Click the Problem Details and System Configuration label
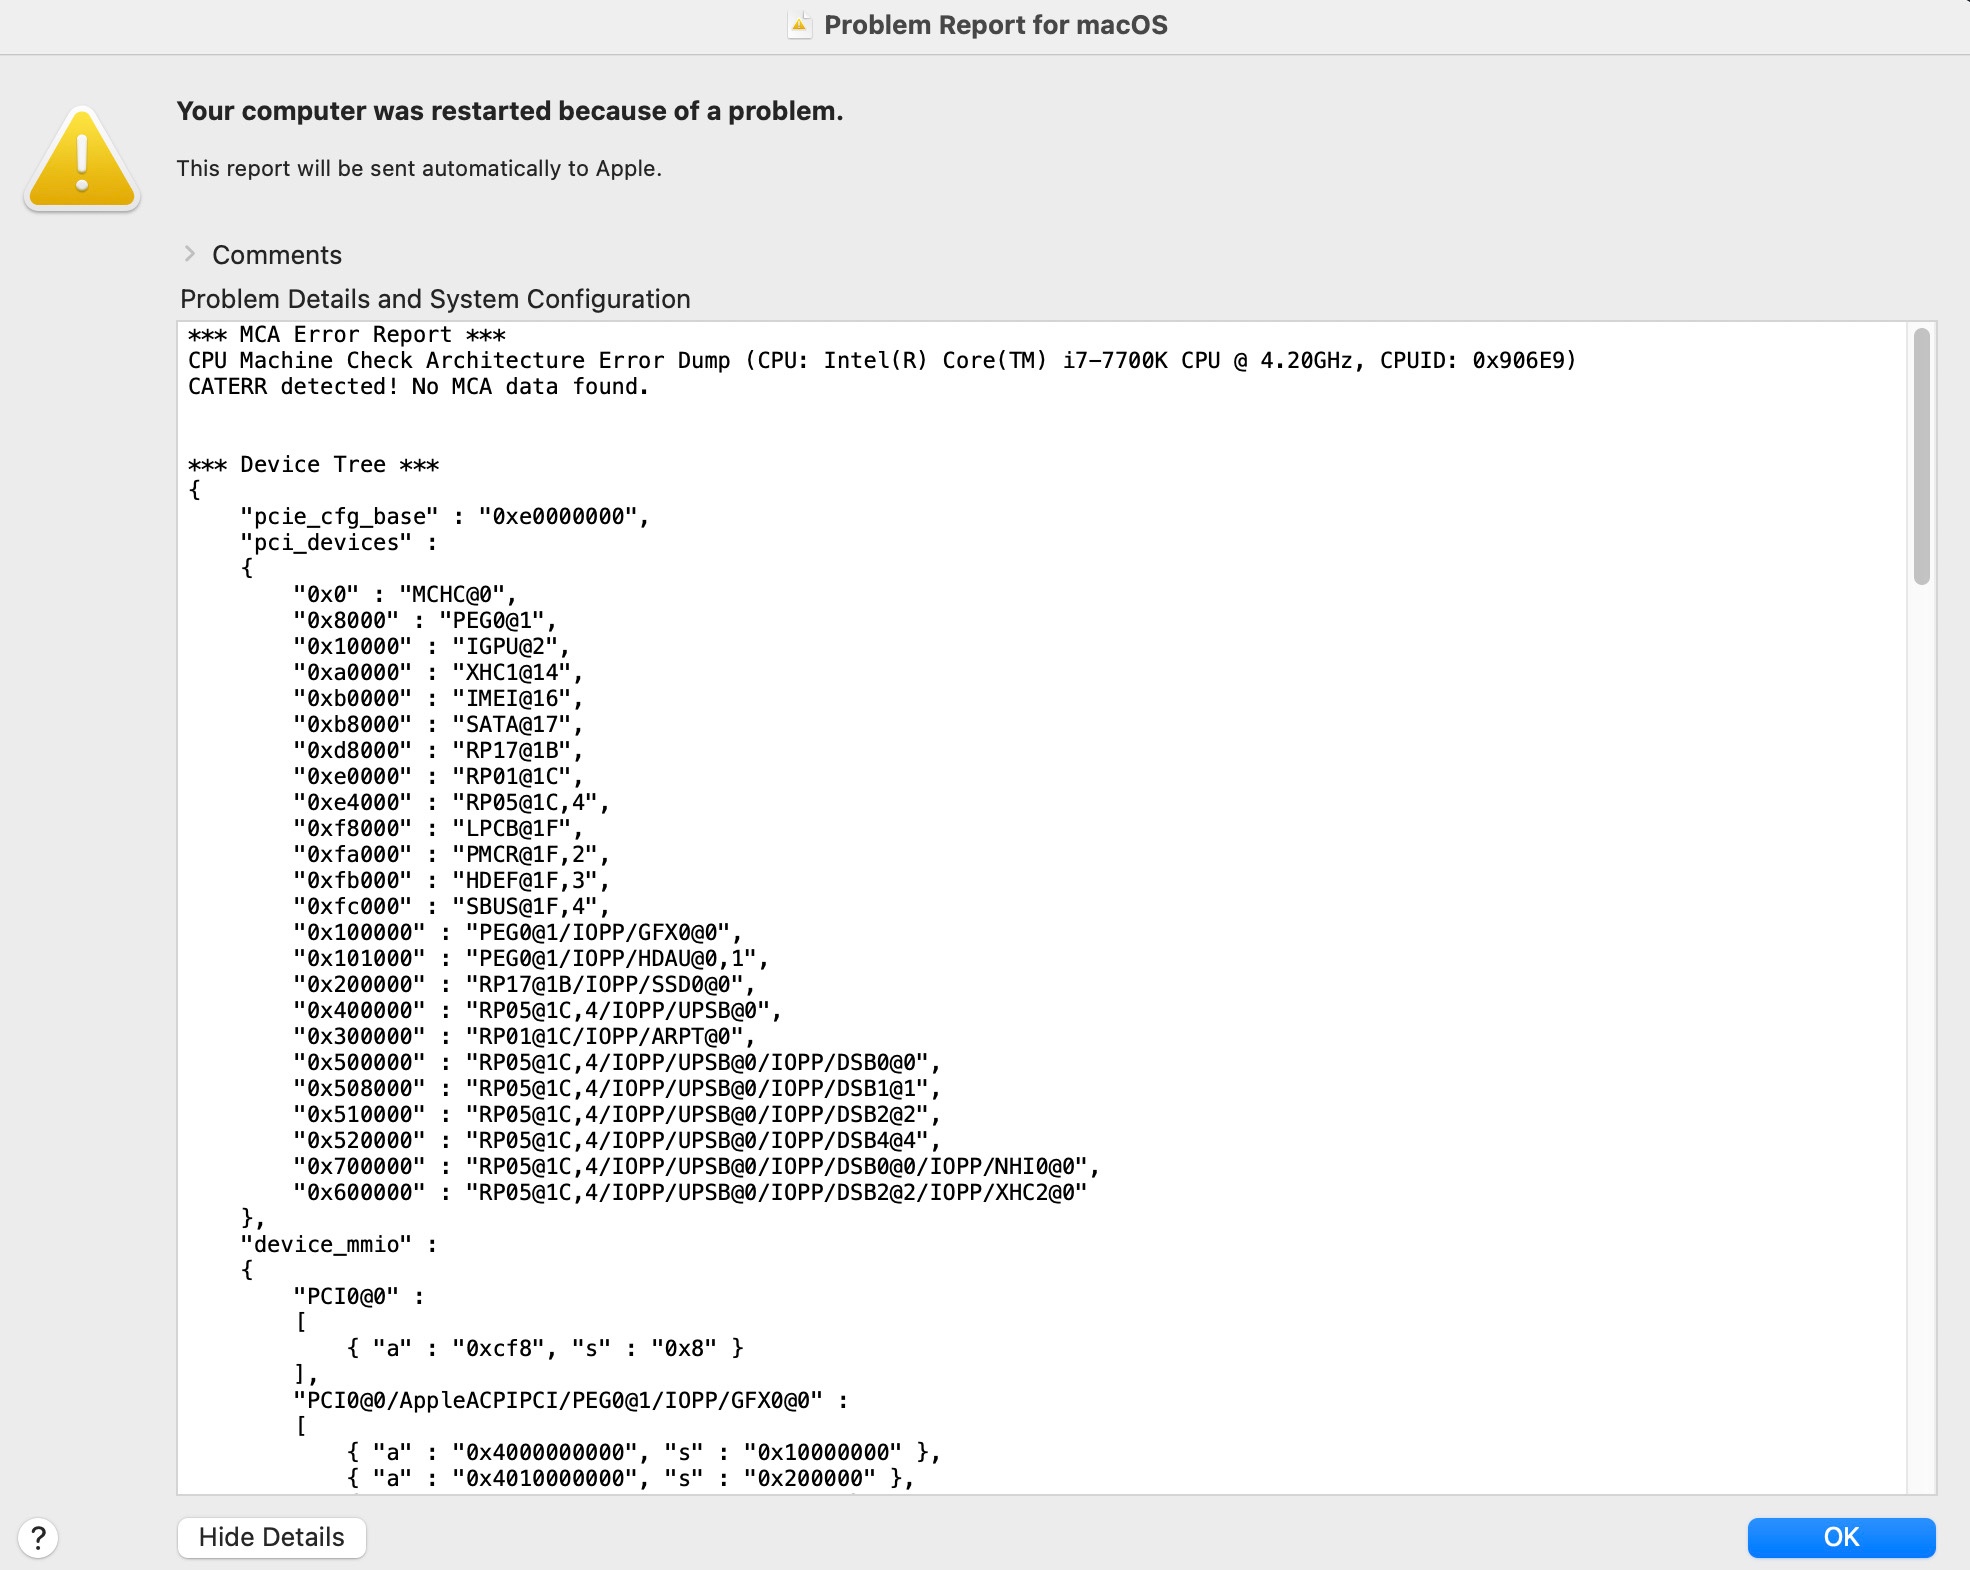 click(x=435, y=299)
